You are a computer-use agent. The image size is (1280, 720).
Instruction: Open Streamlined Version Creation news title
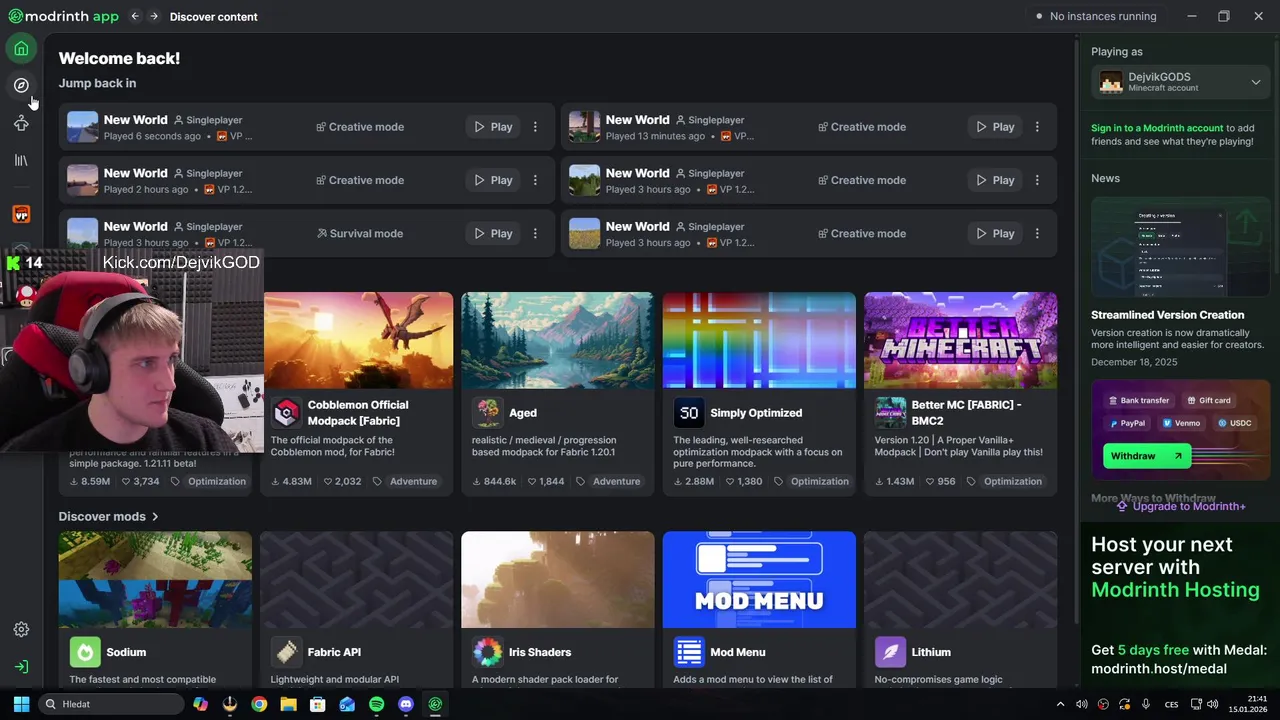click(x=1167, y=315)
